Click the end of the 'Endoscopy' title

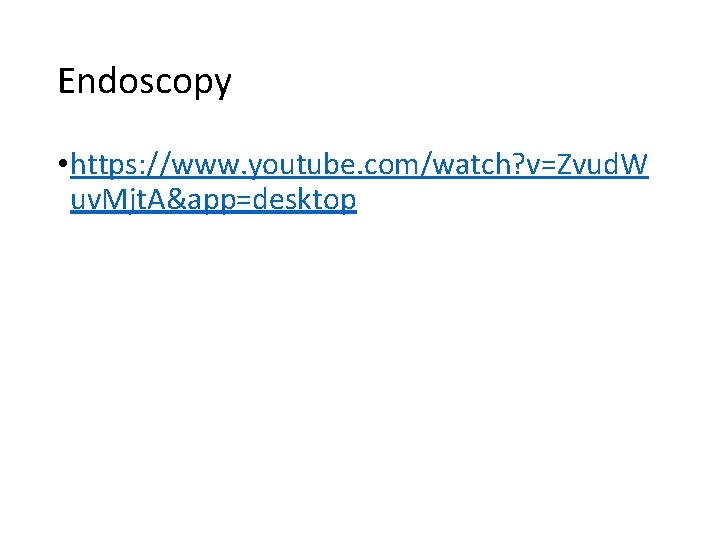pyautogui.click(x=223, y=83)
